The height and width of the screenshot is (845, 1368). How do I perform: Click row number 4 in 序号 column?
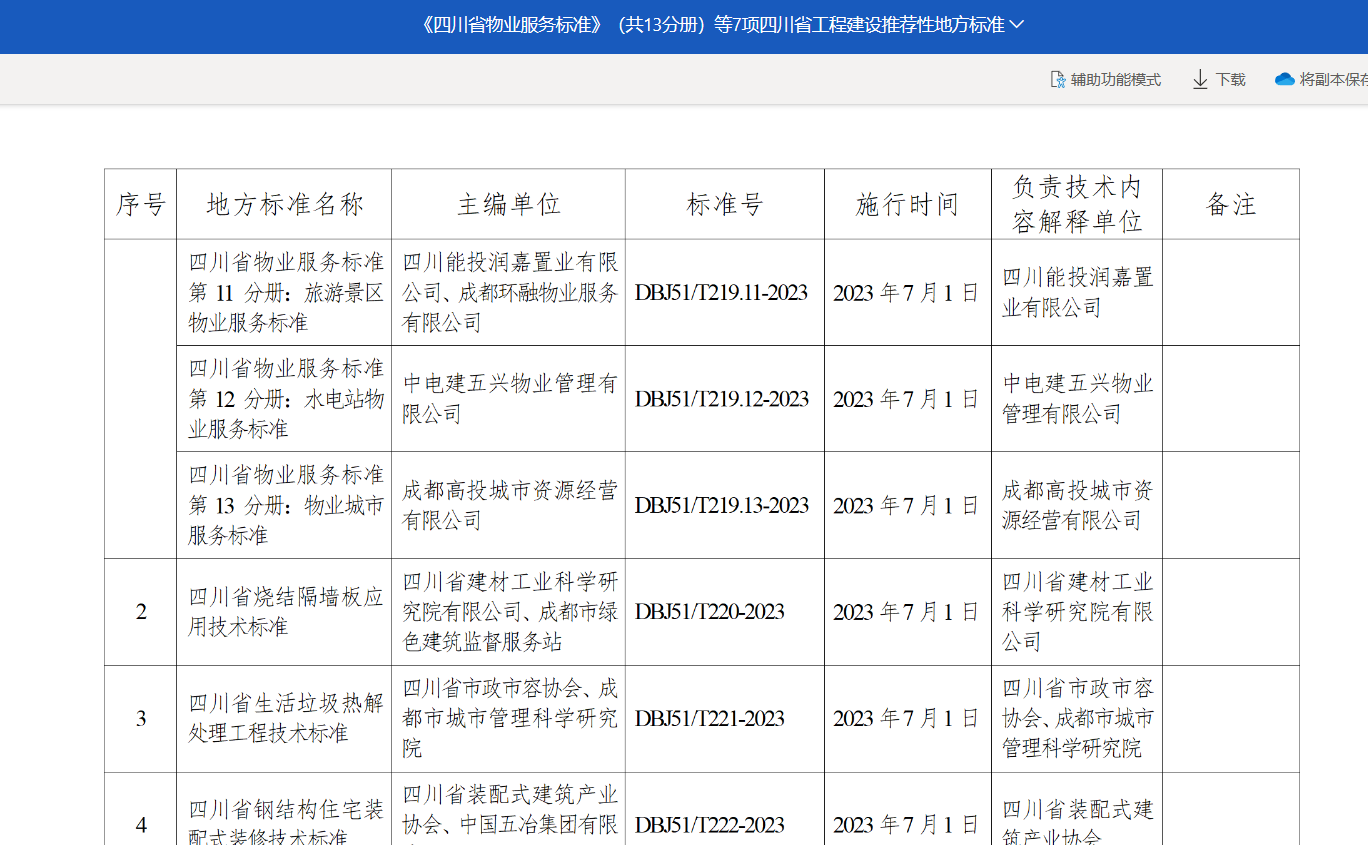[141, 809]
